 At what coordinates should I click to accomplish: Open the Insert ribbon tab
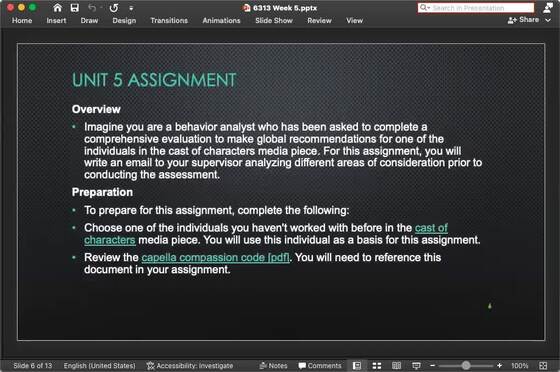point(56,21)
